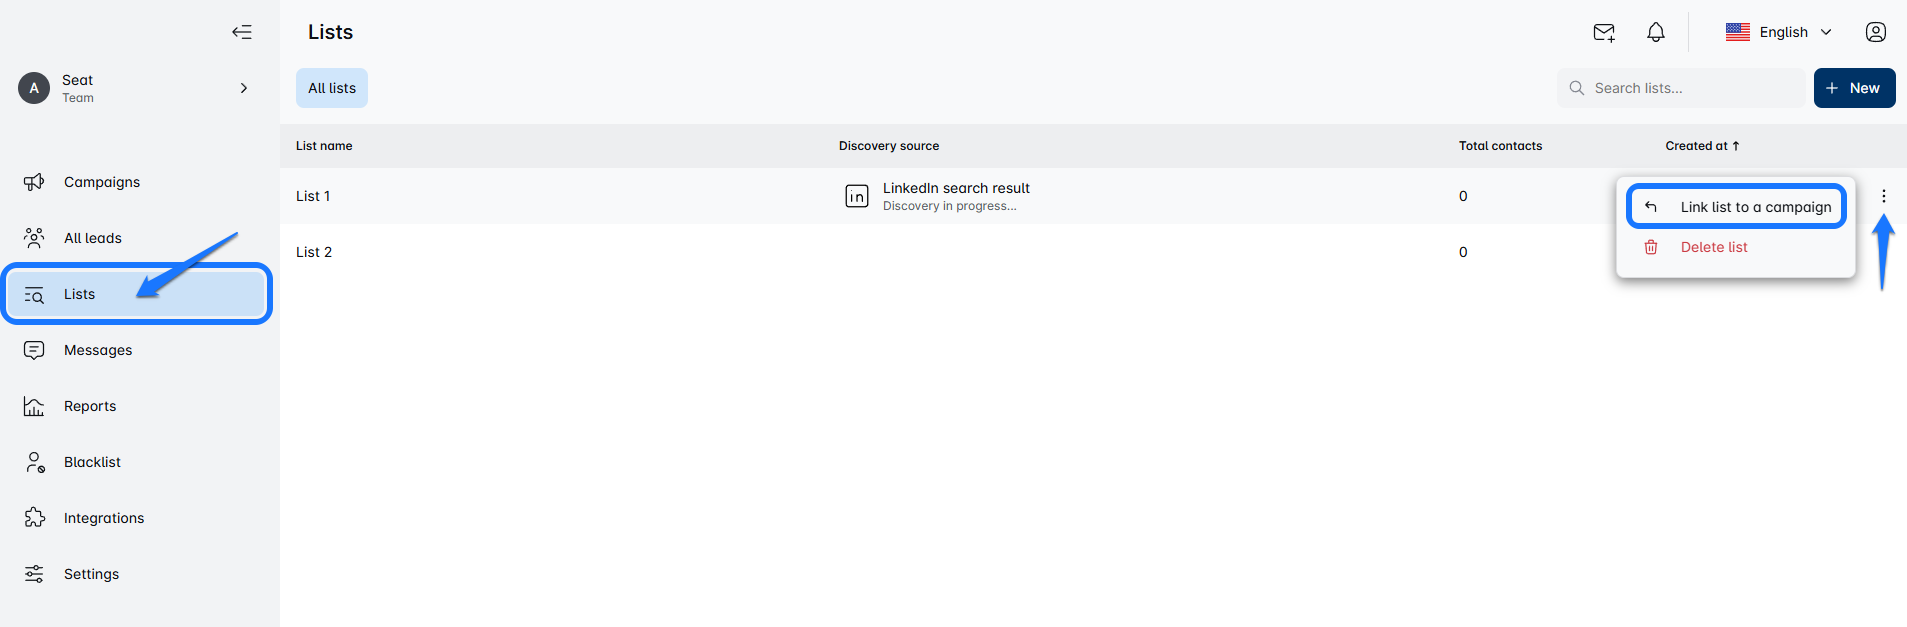Open Messages in the sidebar

97,350
